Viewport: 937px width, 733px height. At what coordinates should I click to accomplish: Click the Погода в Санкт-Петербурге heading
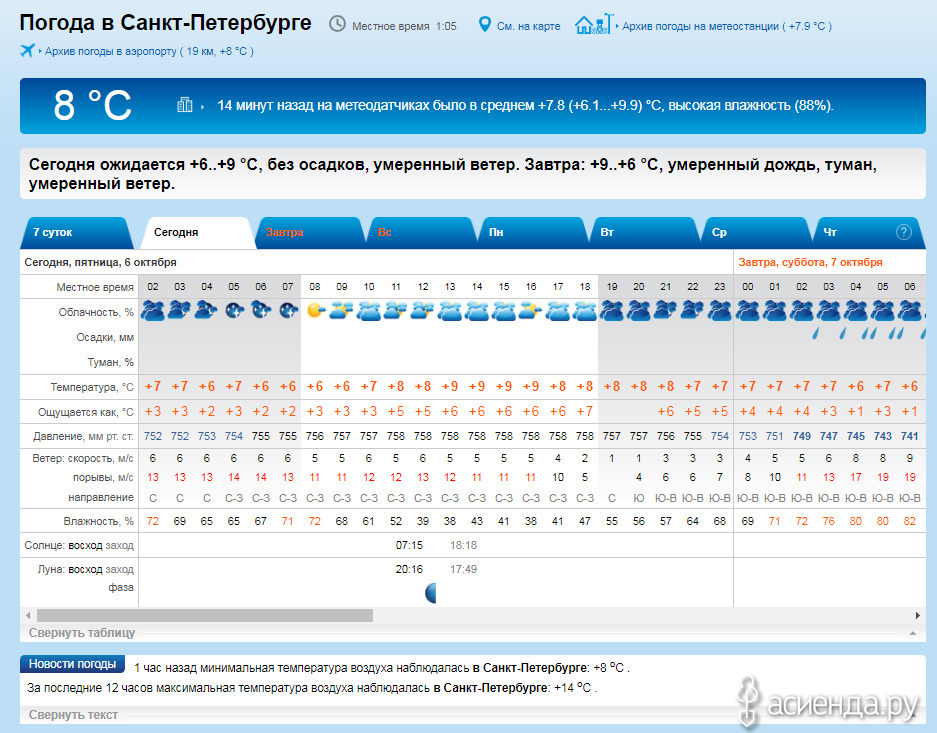click(x=166, y=23)
